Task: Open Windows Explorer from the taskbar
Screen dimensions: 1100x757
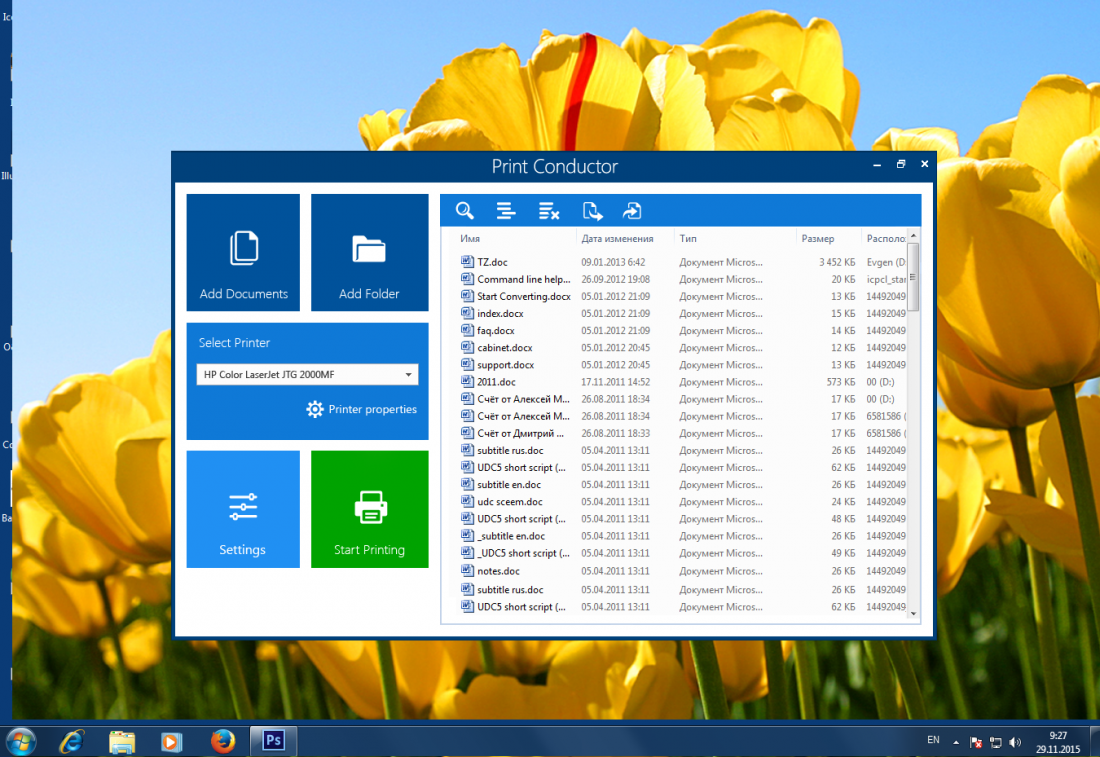Action: tap(122, 742)
